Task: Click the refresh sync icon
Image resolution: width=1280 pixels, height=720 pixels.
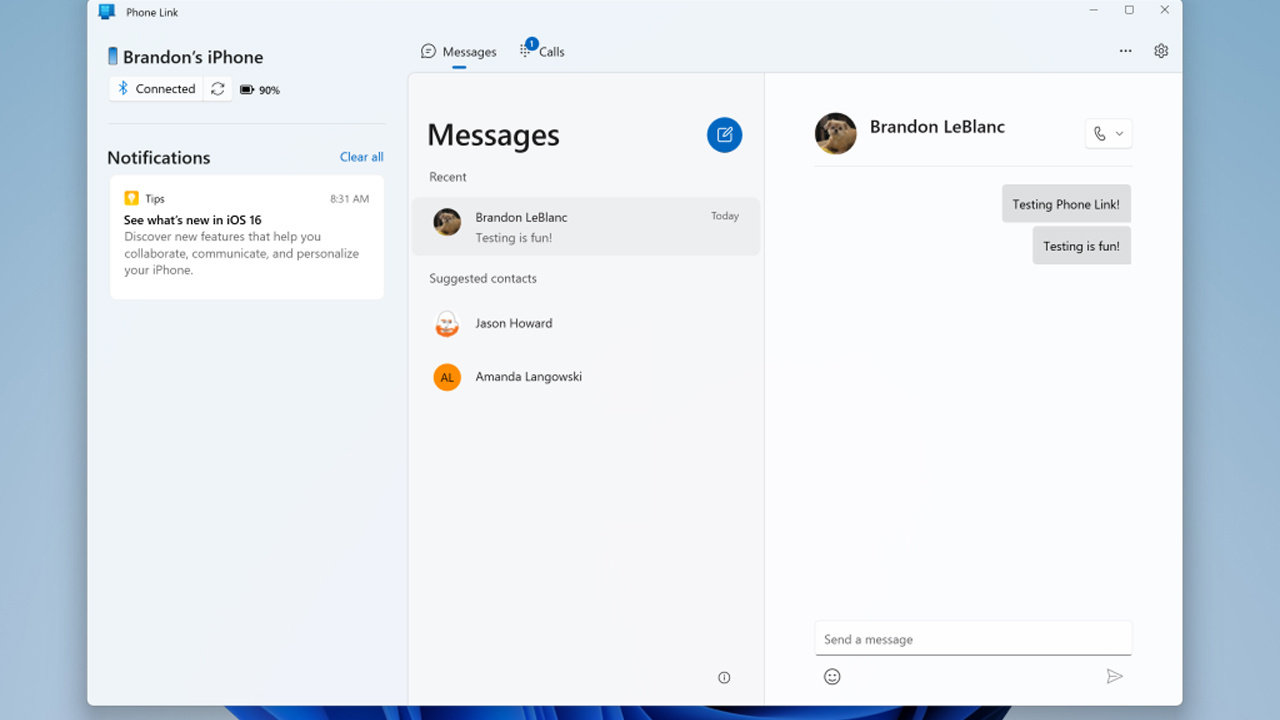Action: click(x=218, y=89)
